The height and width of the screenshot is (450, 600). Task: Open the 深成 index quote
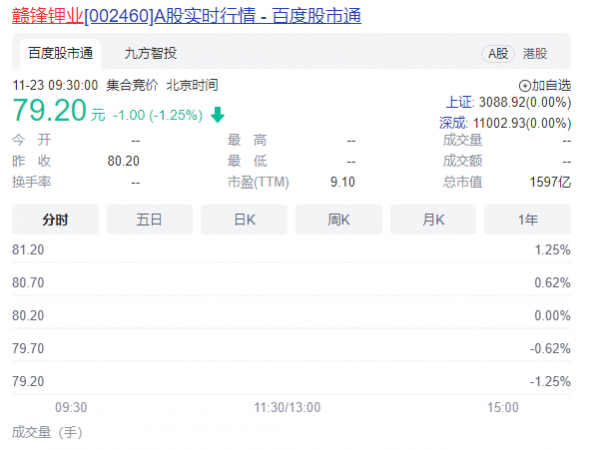(505, 121)
